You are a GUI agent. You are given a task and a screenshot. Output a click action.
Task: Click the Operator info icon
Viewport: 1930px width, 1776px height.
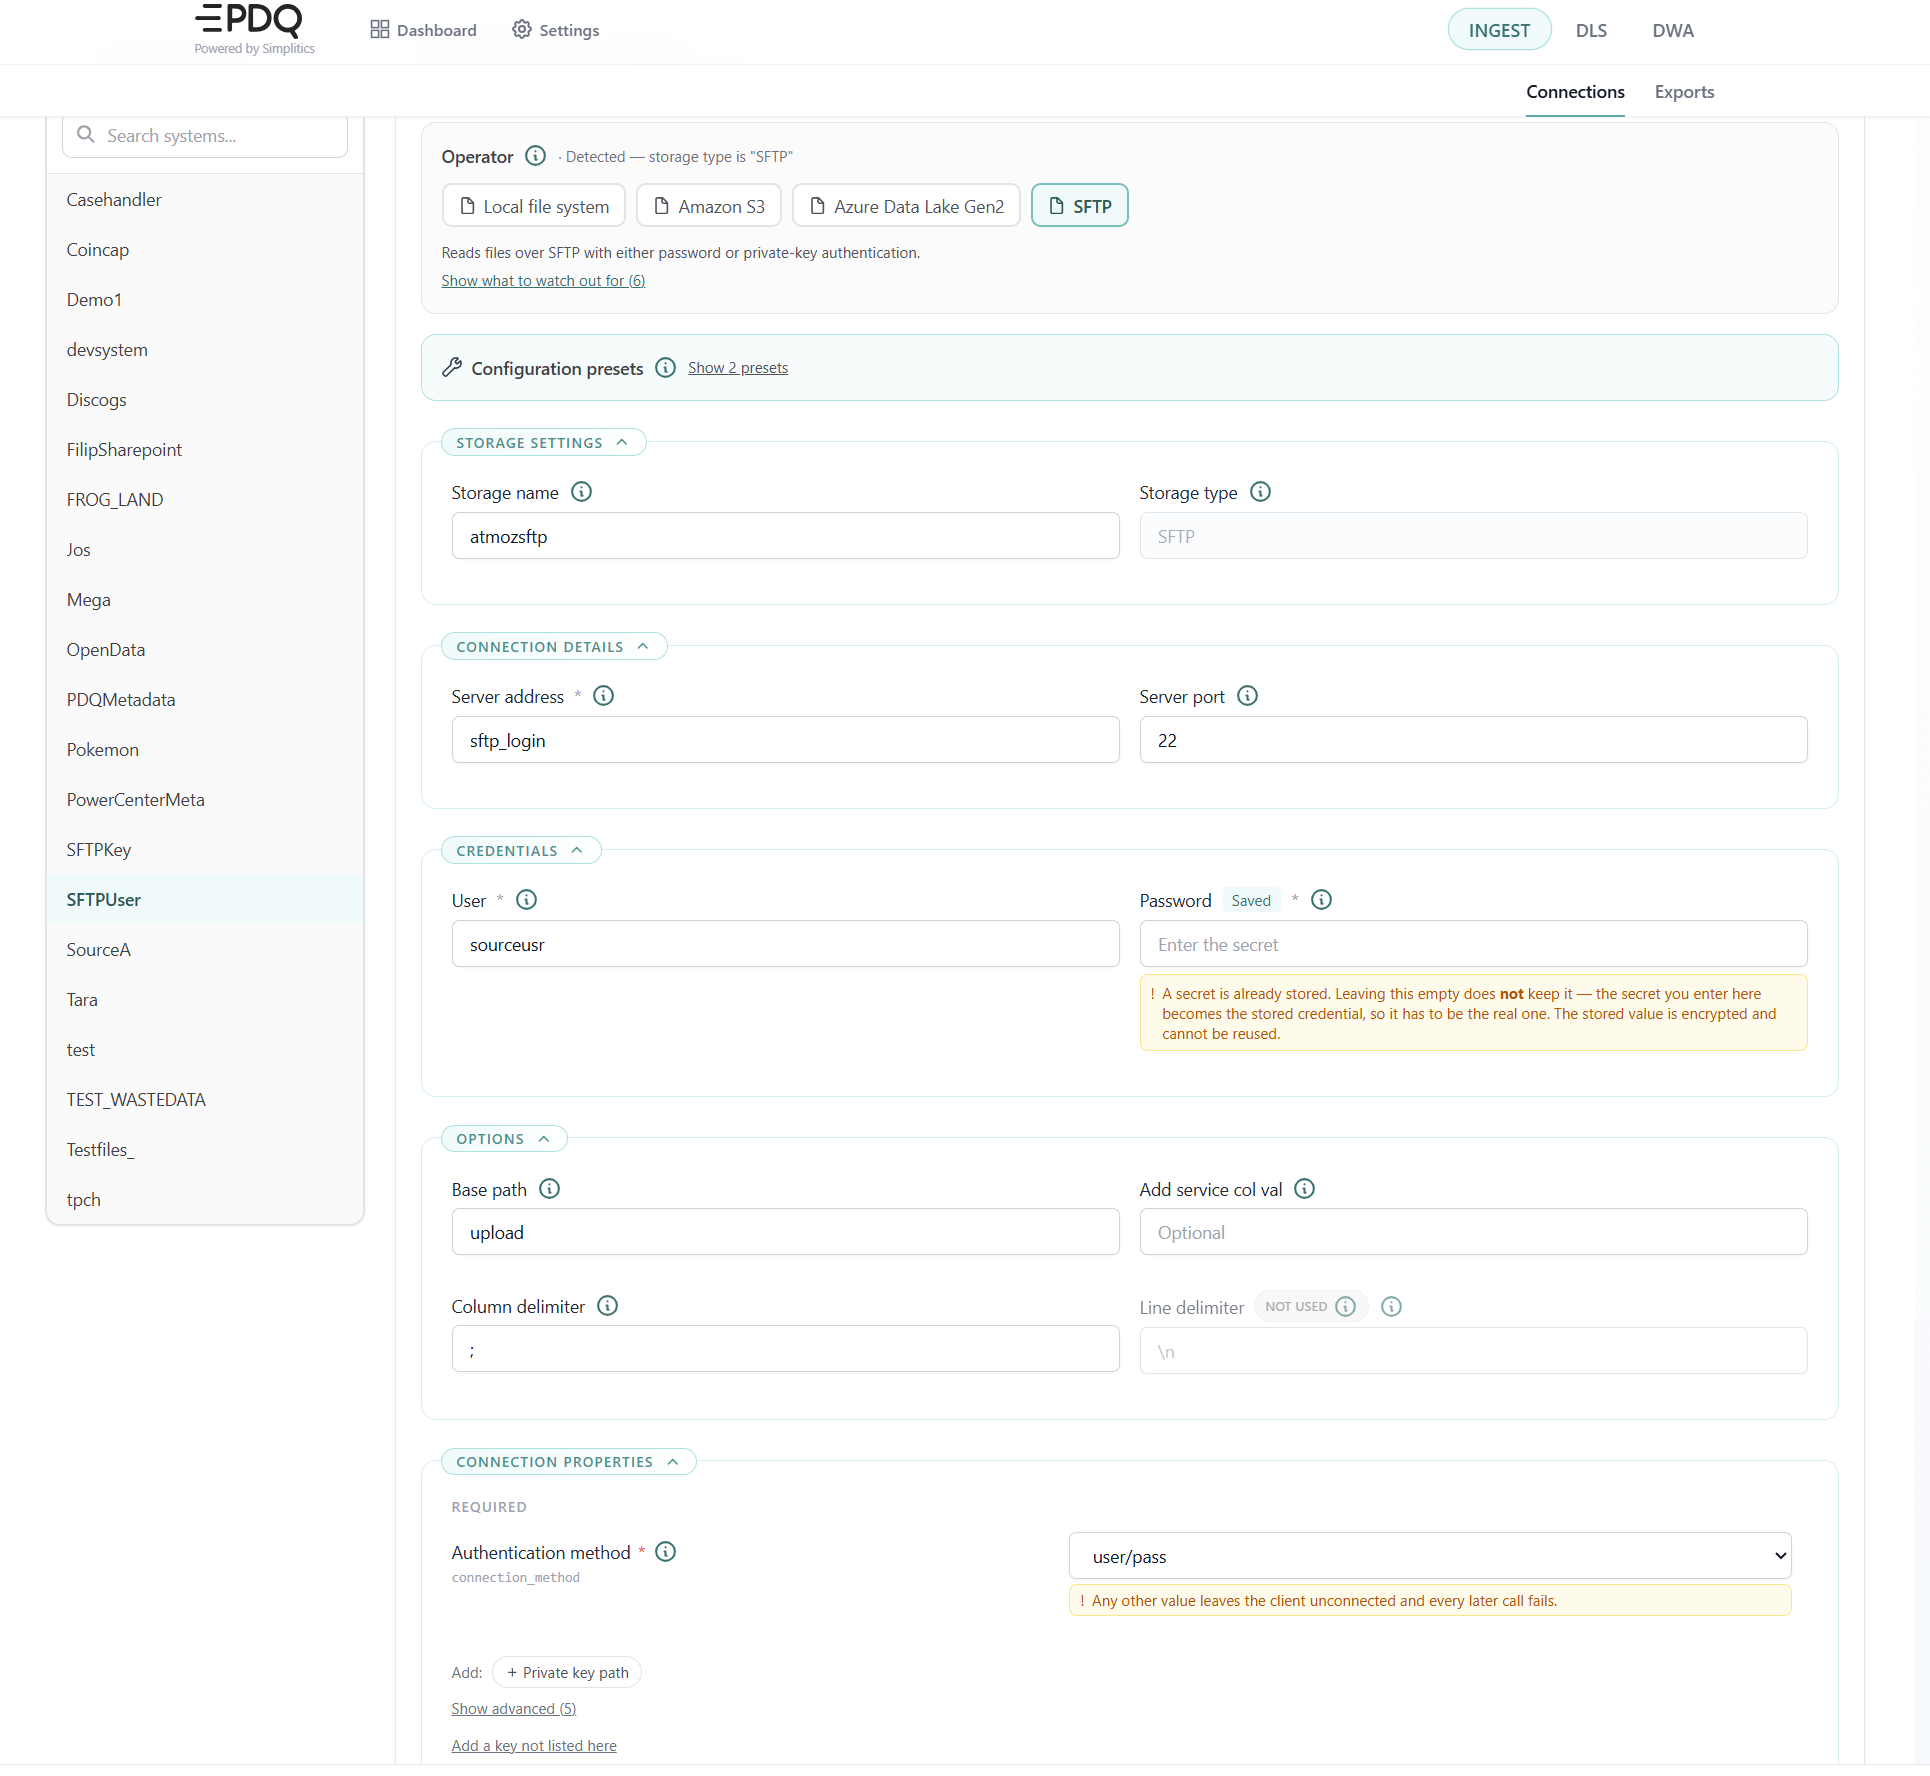click(536, 156)
